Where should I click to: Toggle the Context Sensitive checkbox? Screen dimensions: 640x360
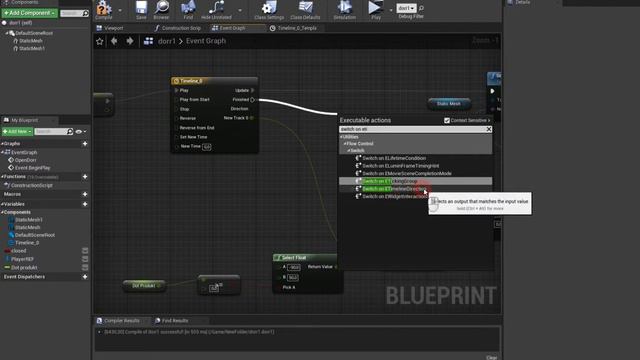click(x=447, y=120)
